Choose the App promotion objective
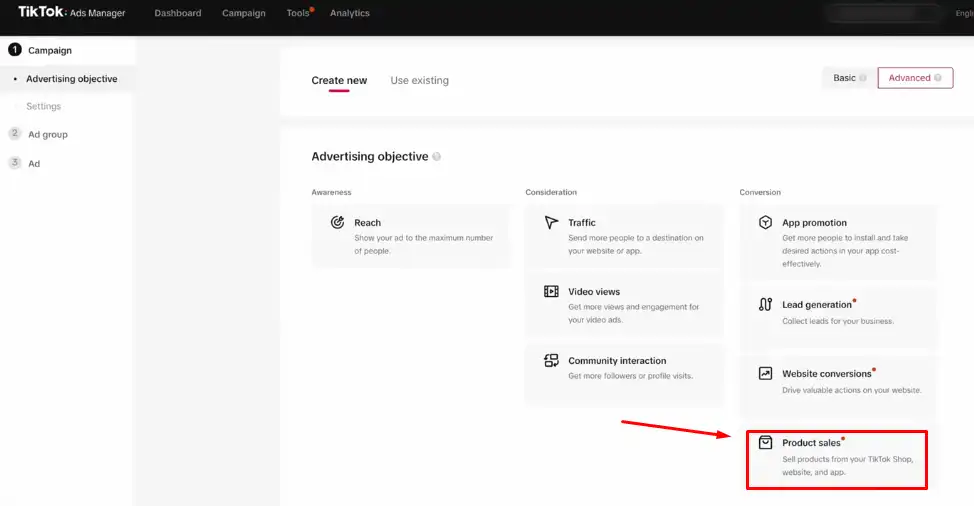The image size is (974, 506). click(x=838, y=242)
